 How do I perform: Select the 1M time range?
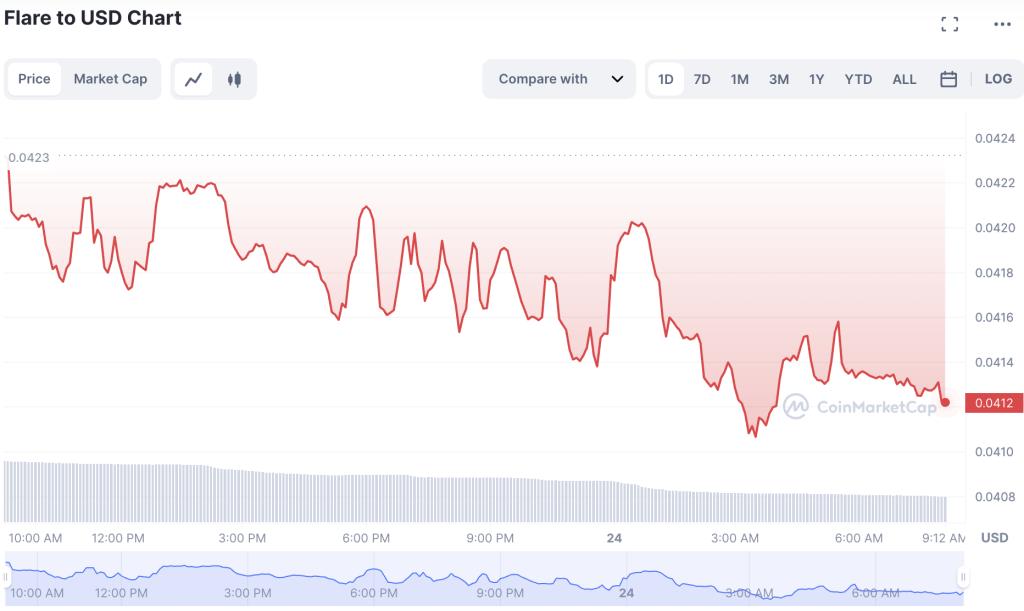[739, 79]
